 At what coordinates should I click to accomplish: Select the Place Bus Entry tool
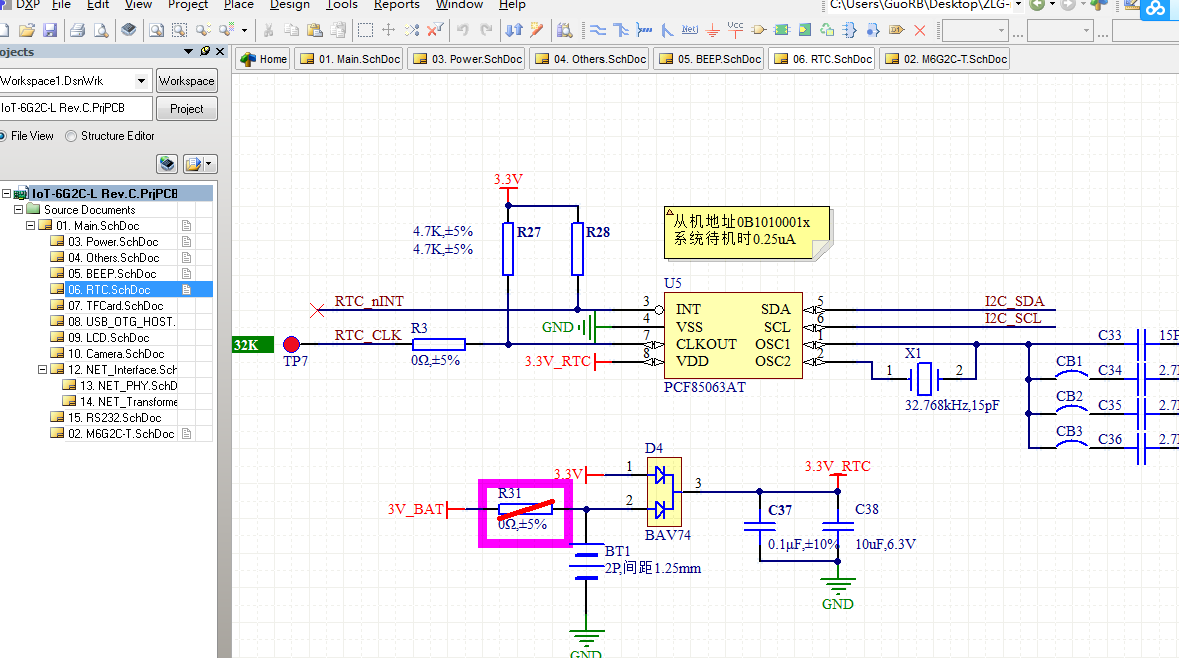coord(667,30)
